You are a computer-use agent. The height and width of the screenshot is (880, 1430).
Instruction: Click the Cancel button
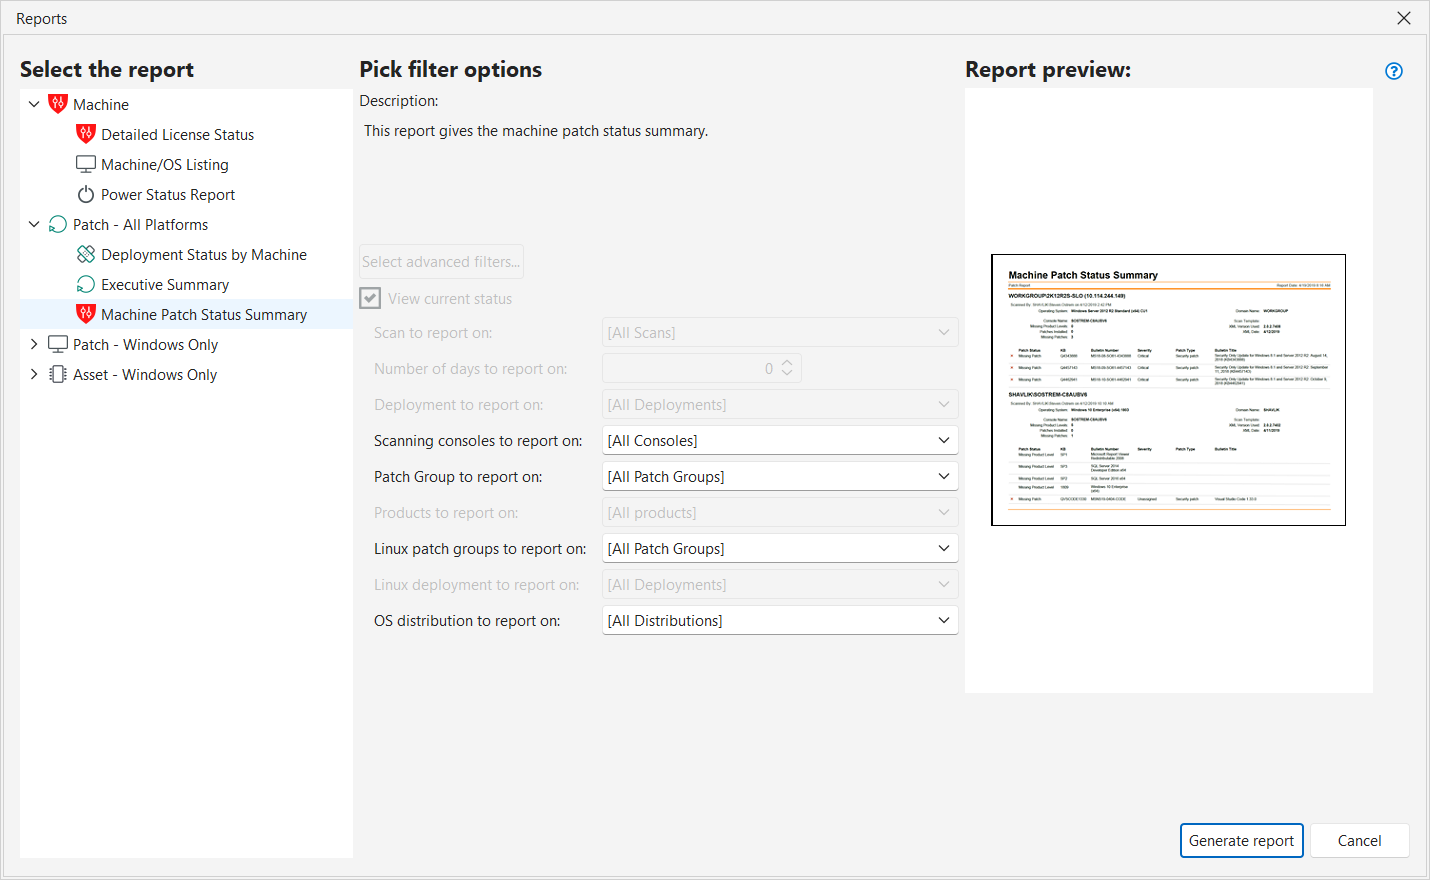pos(1359,840)
